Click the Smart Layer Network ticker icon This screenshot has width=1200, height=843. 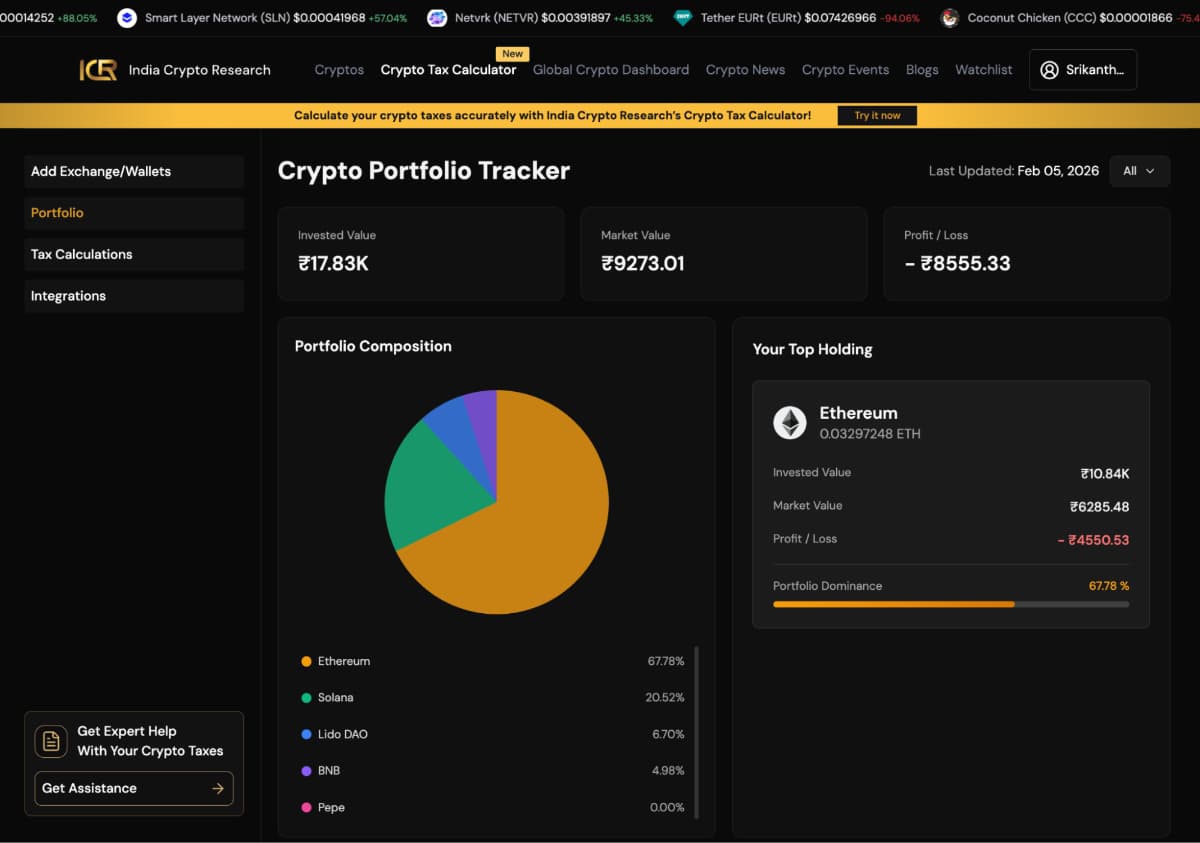(127, 18)
